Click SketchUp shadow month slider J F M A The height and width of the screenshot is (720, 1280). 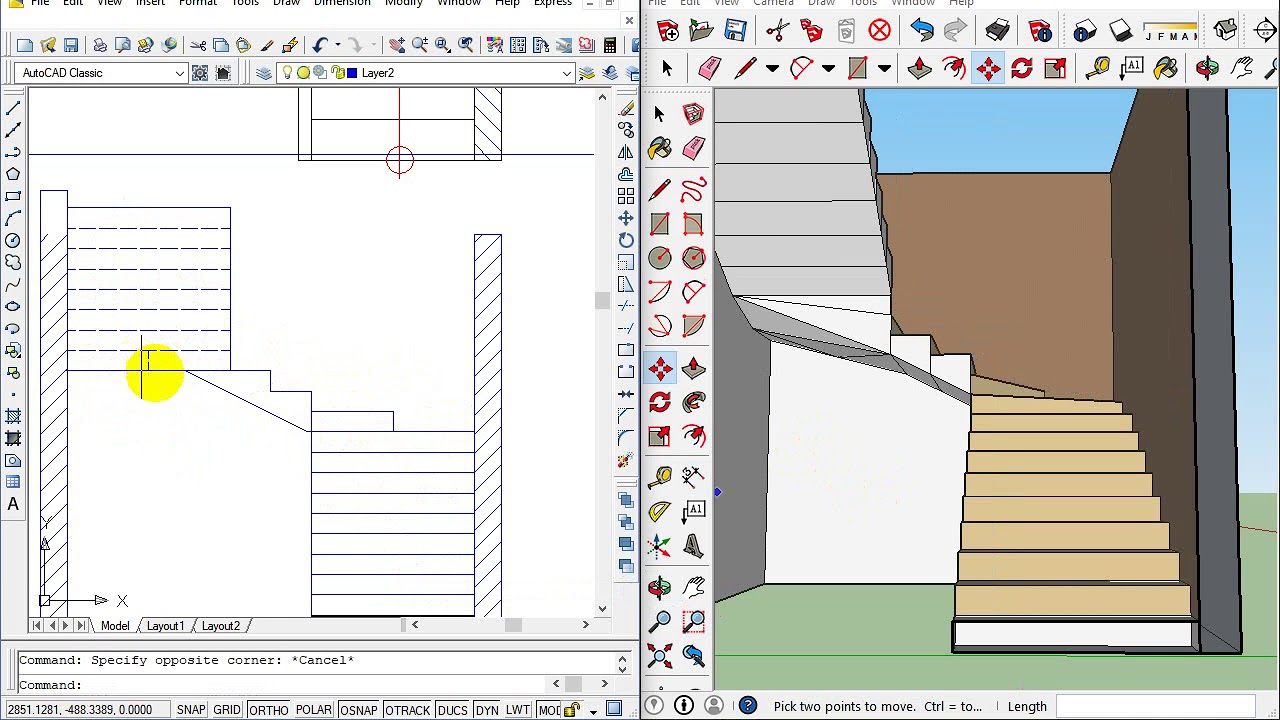pyautogui.click(x=1170, y=32)
